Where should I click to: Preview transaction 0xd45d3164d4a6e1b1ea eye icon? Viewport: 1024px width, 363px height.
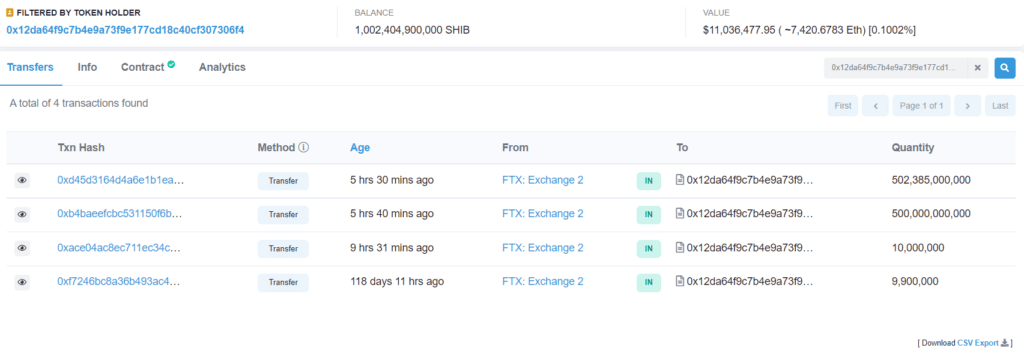pyautogui.click(x=22, y=180)
